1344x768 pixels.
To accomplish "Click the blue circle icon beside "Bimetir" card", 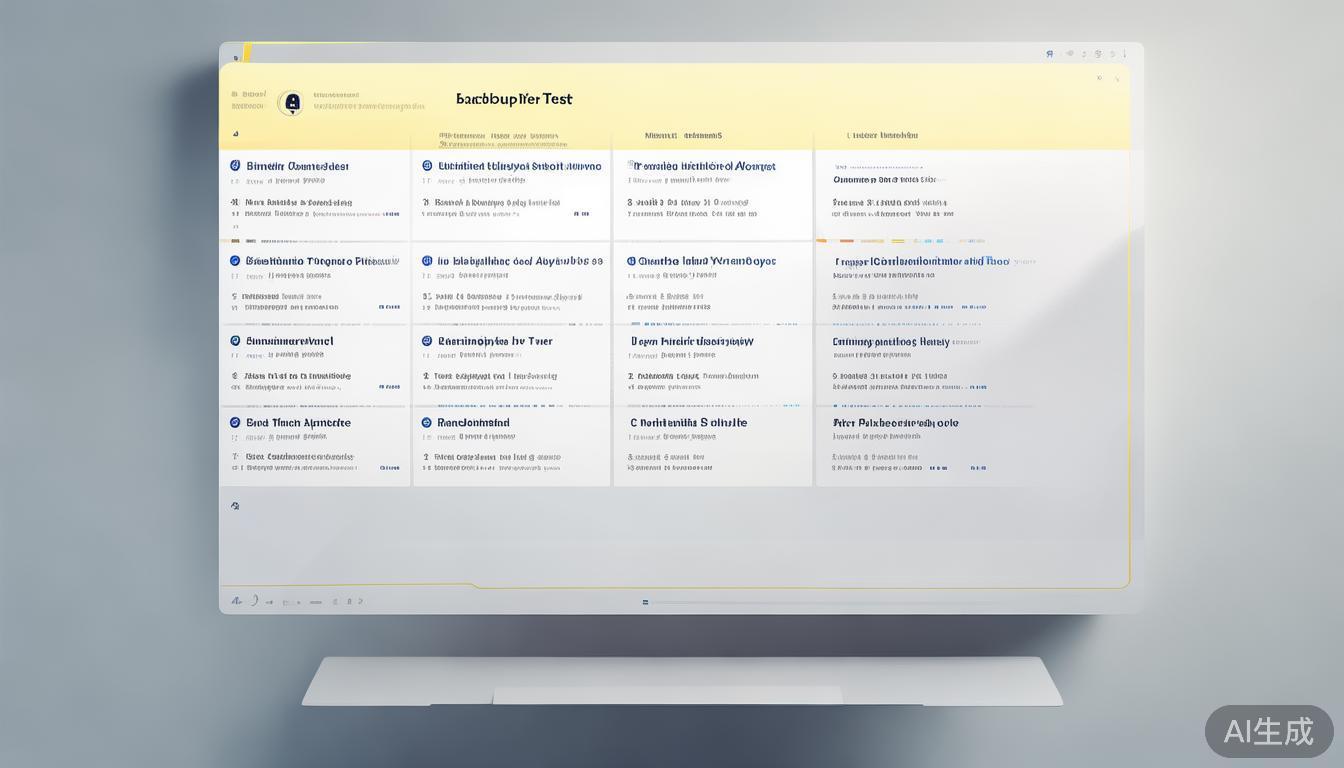I will point(235,166).
